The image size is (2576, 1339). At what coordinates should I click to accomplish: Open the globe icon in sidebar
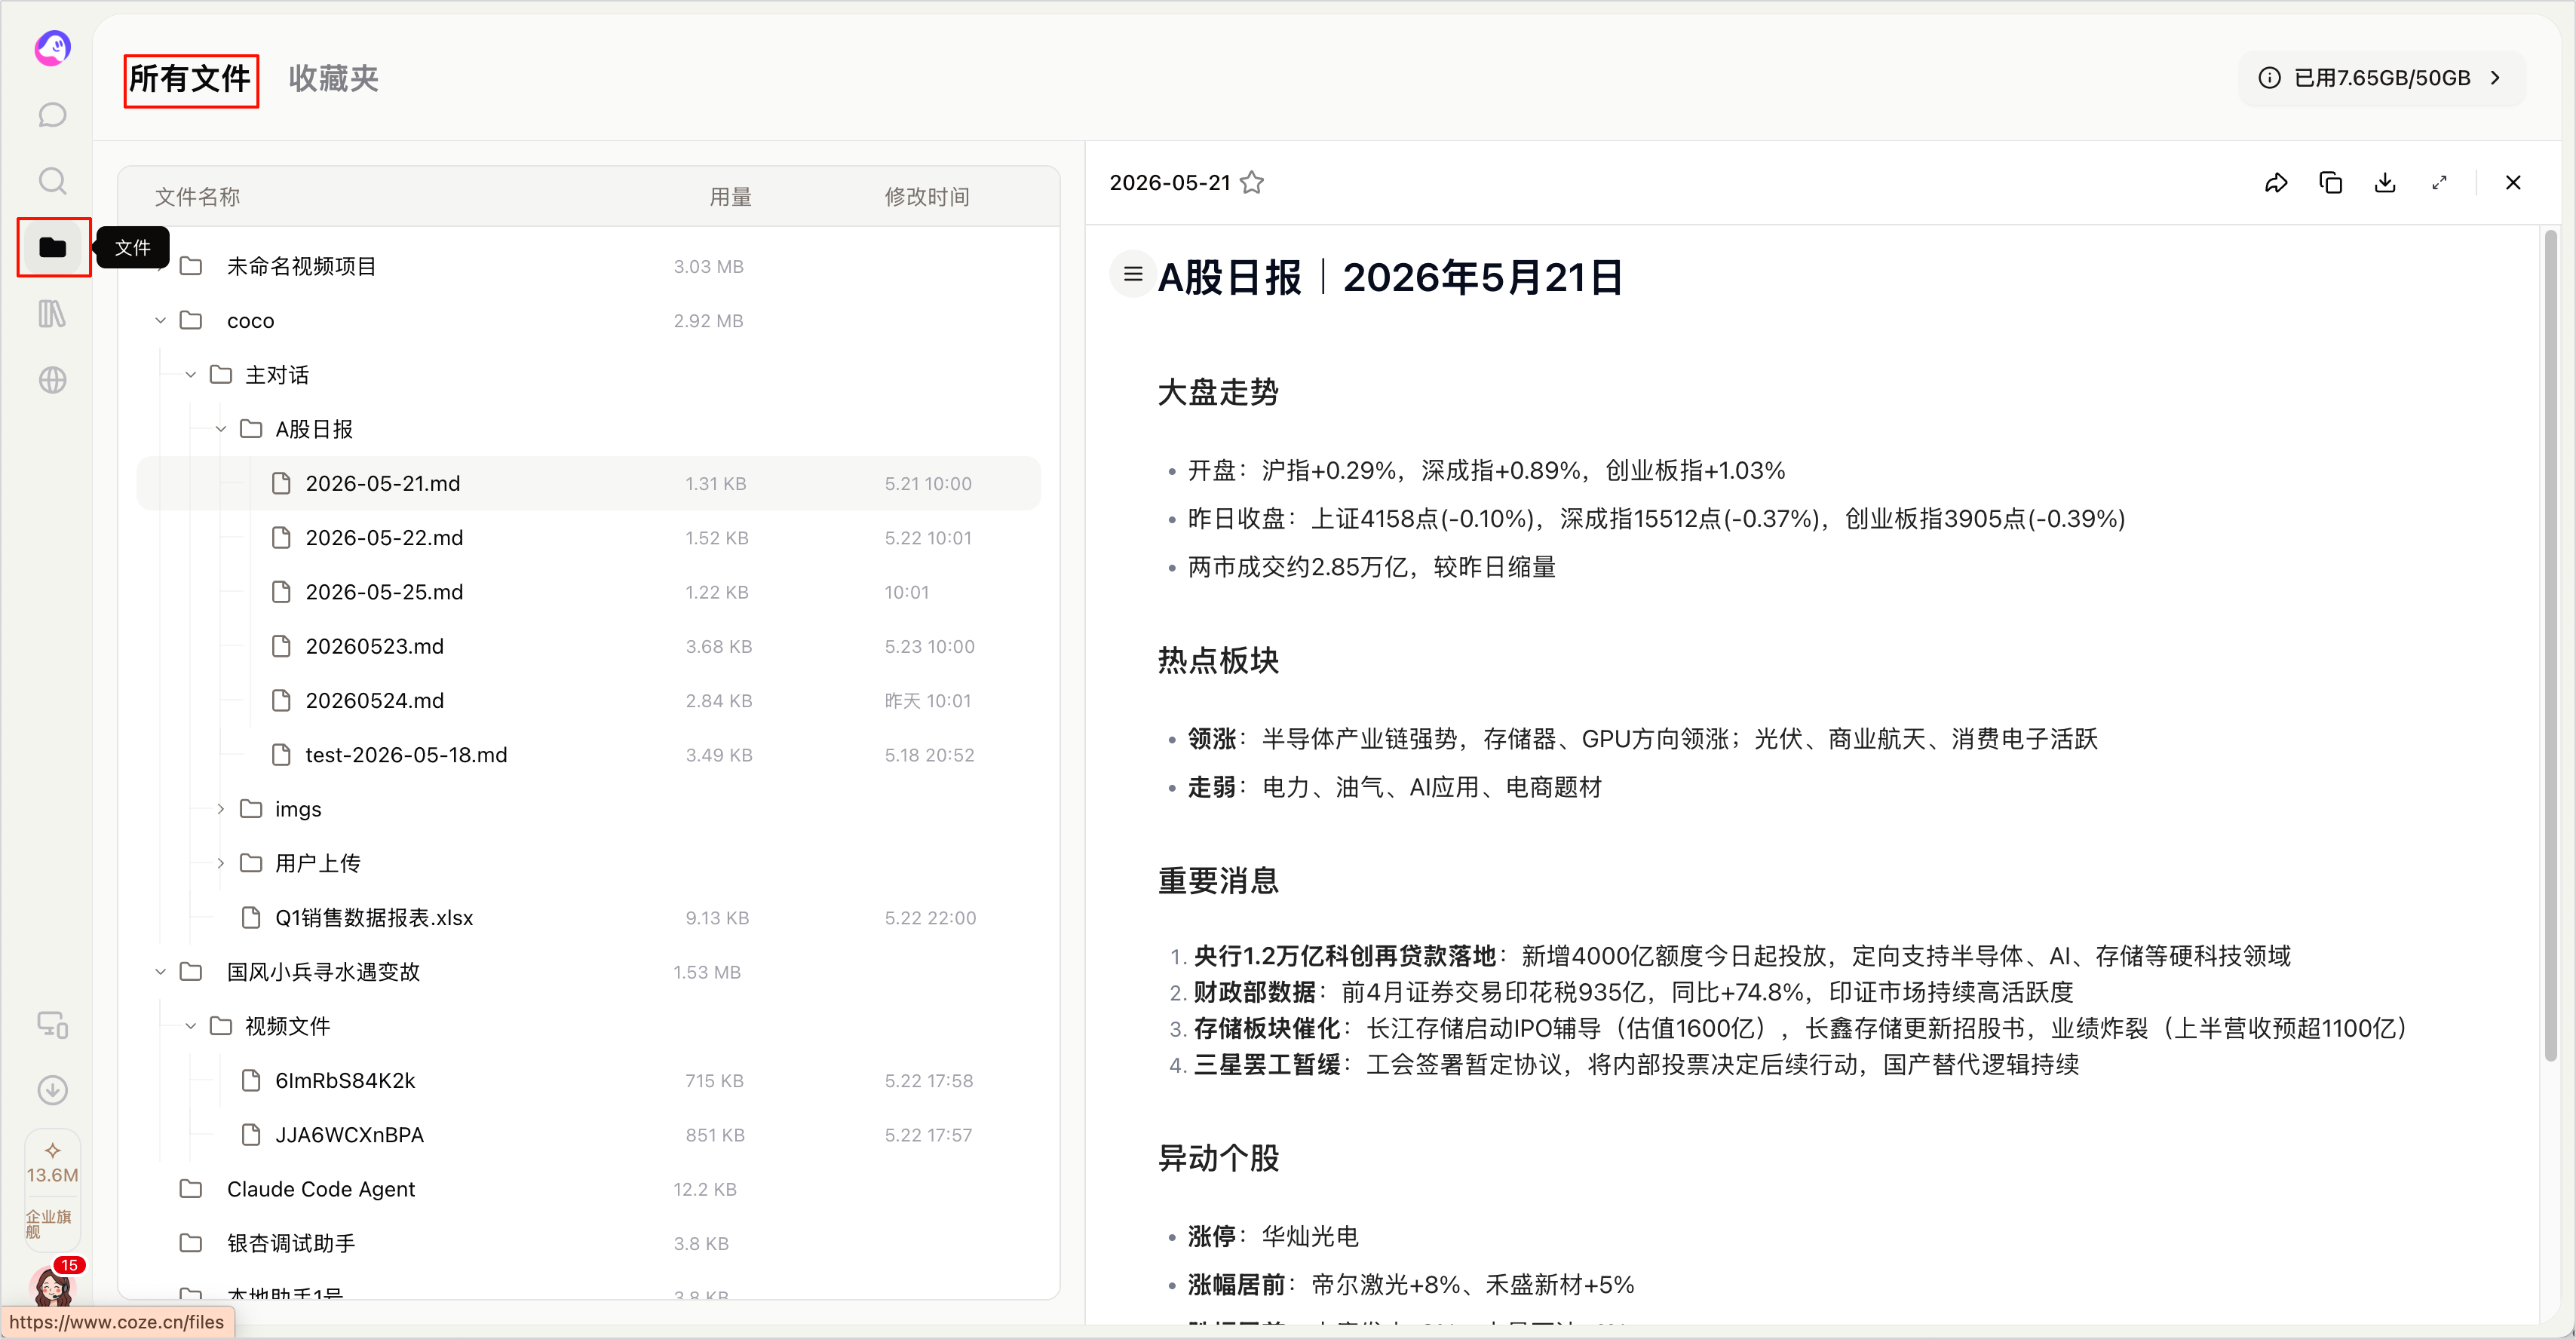click(x=52, y=380)
